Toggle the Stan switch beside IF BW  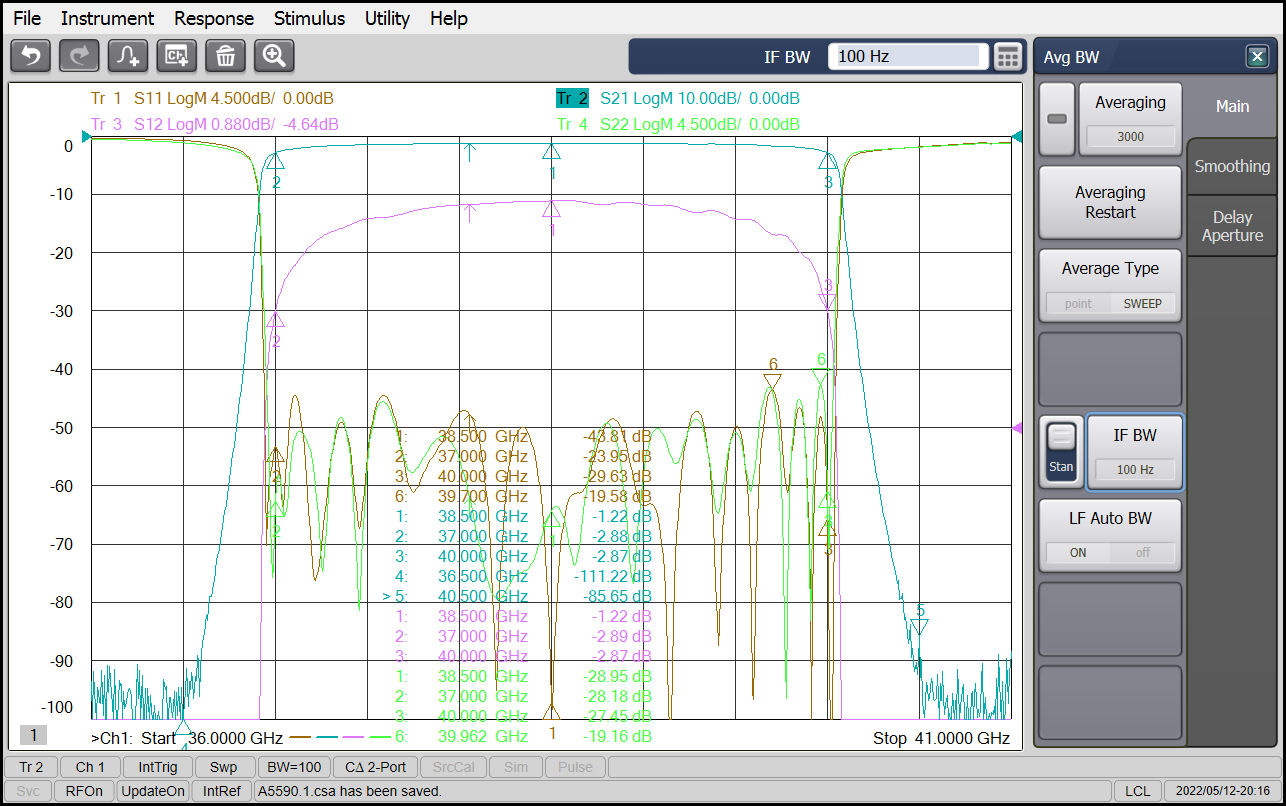coord(1061,452)
